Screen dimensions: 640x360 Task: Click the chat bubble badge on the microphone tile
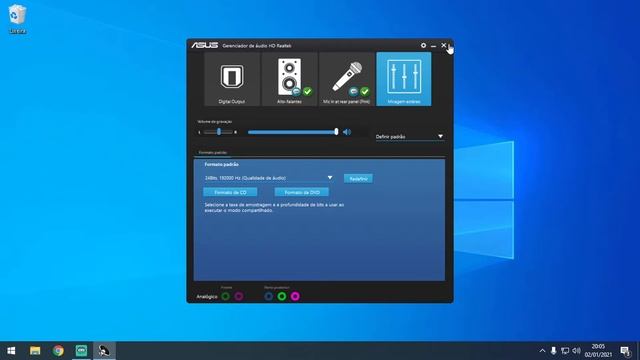click(x=354, y=91)
